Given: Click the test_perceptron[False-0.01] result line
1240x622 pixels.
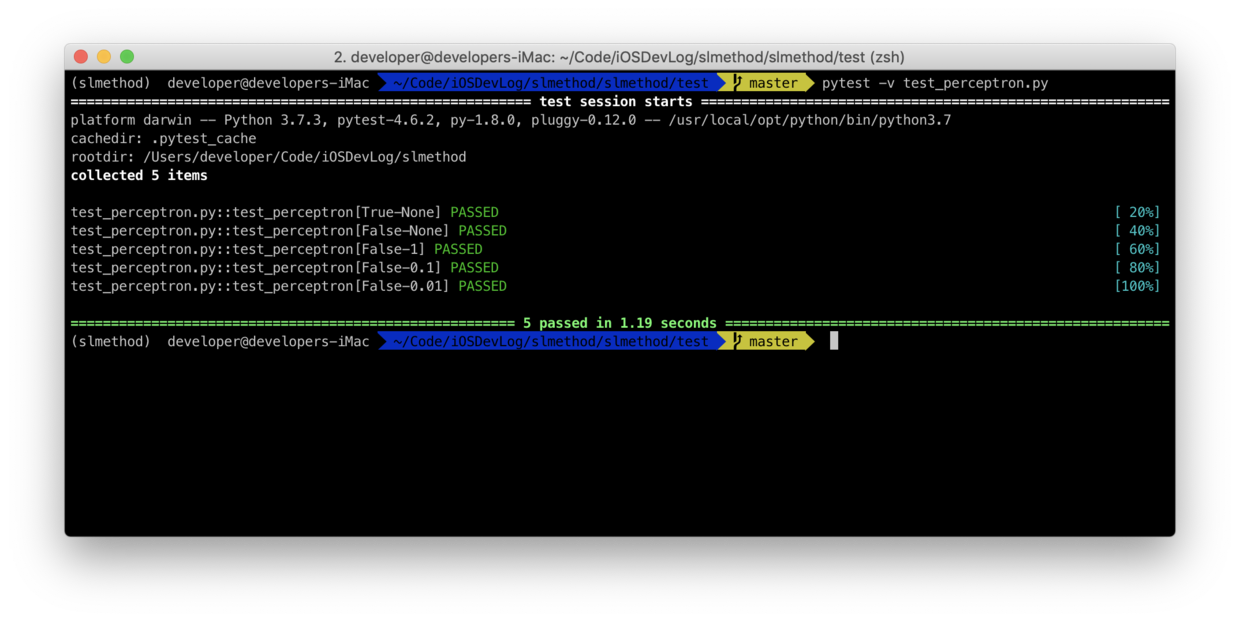Looking at the screenshot, I should pyautogui.click(x=289, y=286).
